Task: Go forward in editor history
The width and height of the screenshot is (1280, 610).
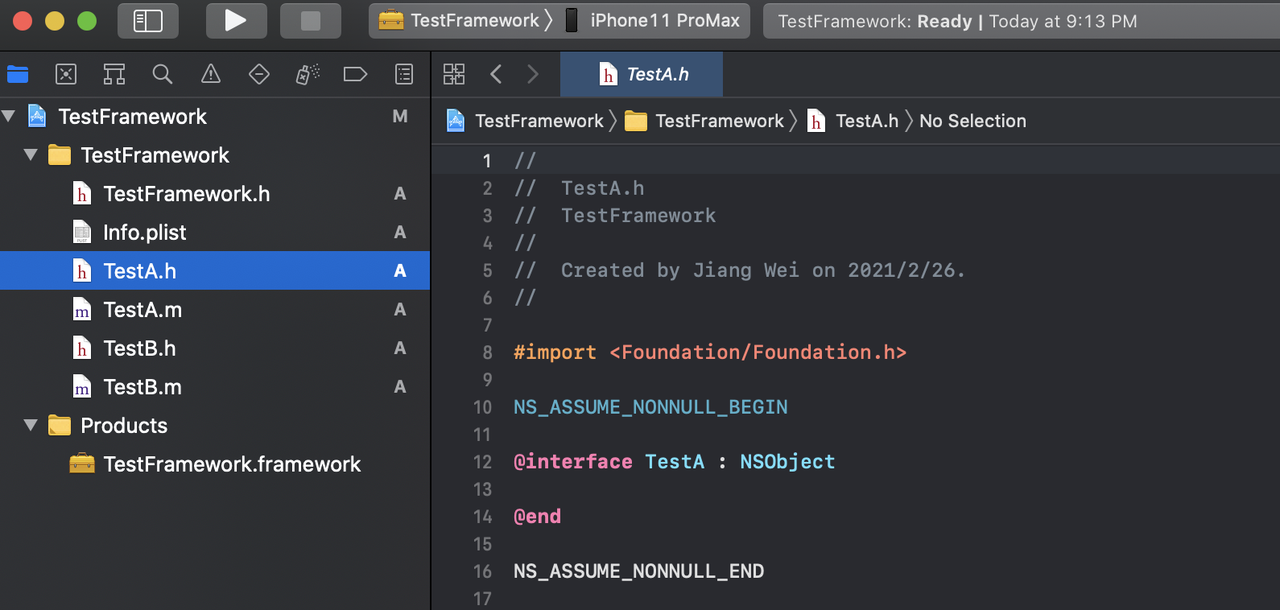Action: click(x=533, y=74)
